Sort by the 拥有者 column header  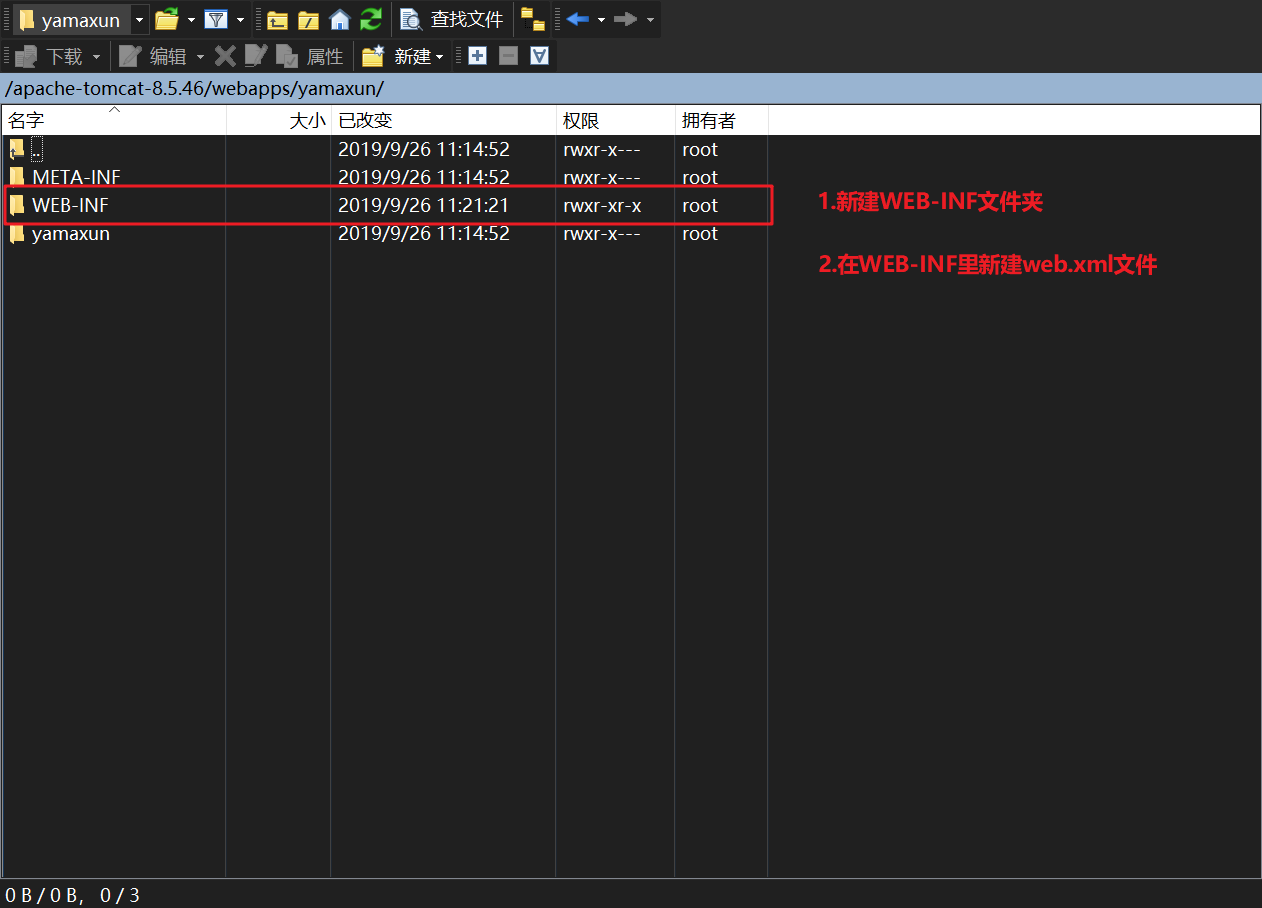722,120
